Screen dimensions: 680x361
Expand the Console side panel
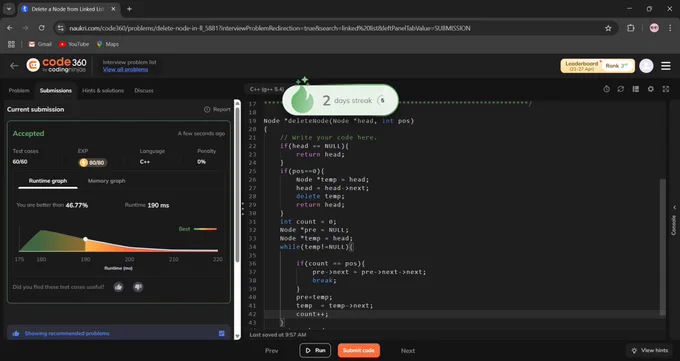tap(674, 221)
